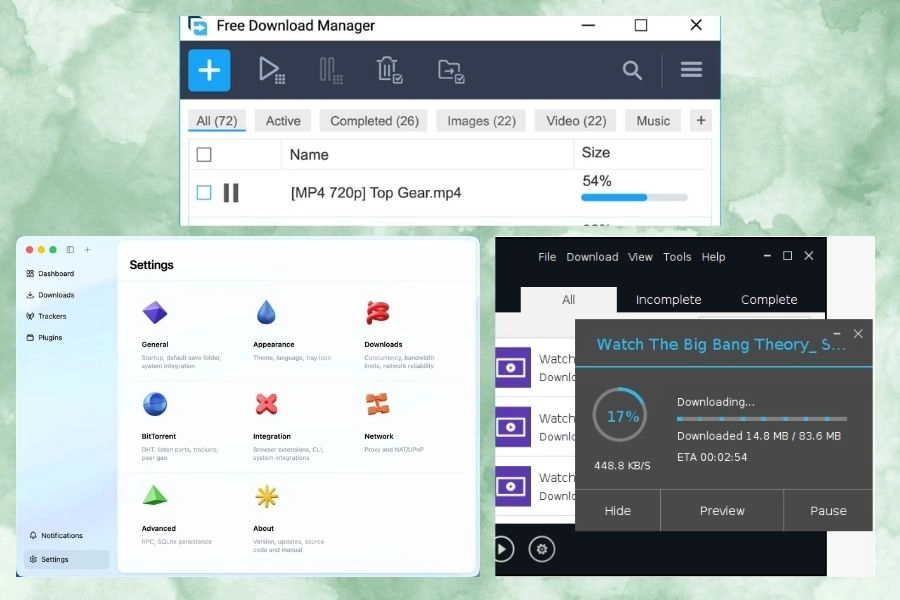Click the plus icon beside the sidebar toggle
The width and height of the screenshot is (900, 600).
click(x=87, y=250)
